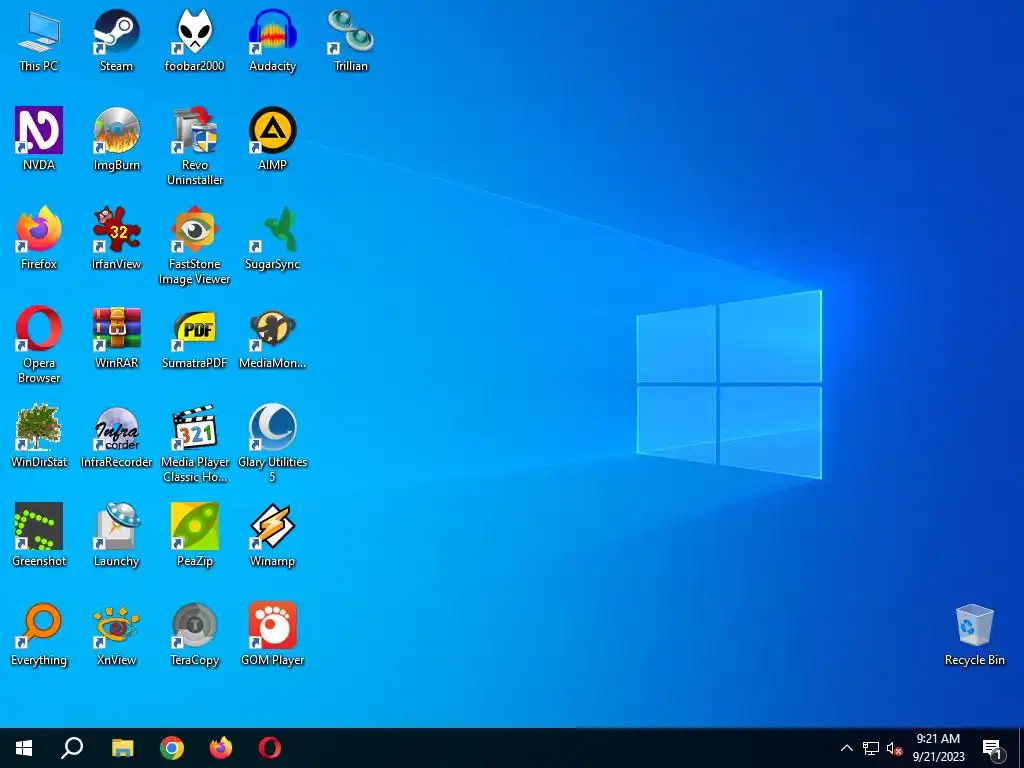1024x768 pixels.
Task: Select the Winamp shortcut
Action: [272, 535]
